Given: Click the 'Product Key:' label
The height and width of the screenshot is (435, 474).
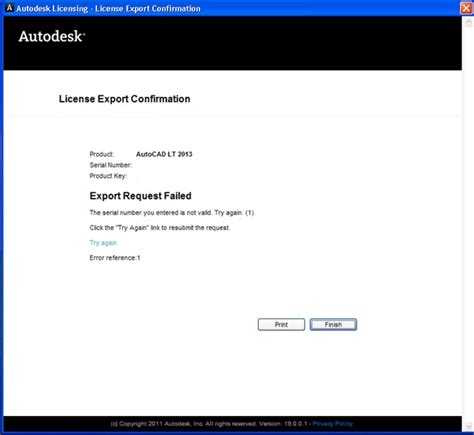Looking at the screenshot, I should (x=108, y=176).
